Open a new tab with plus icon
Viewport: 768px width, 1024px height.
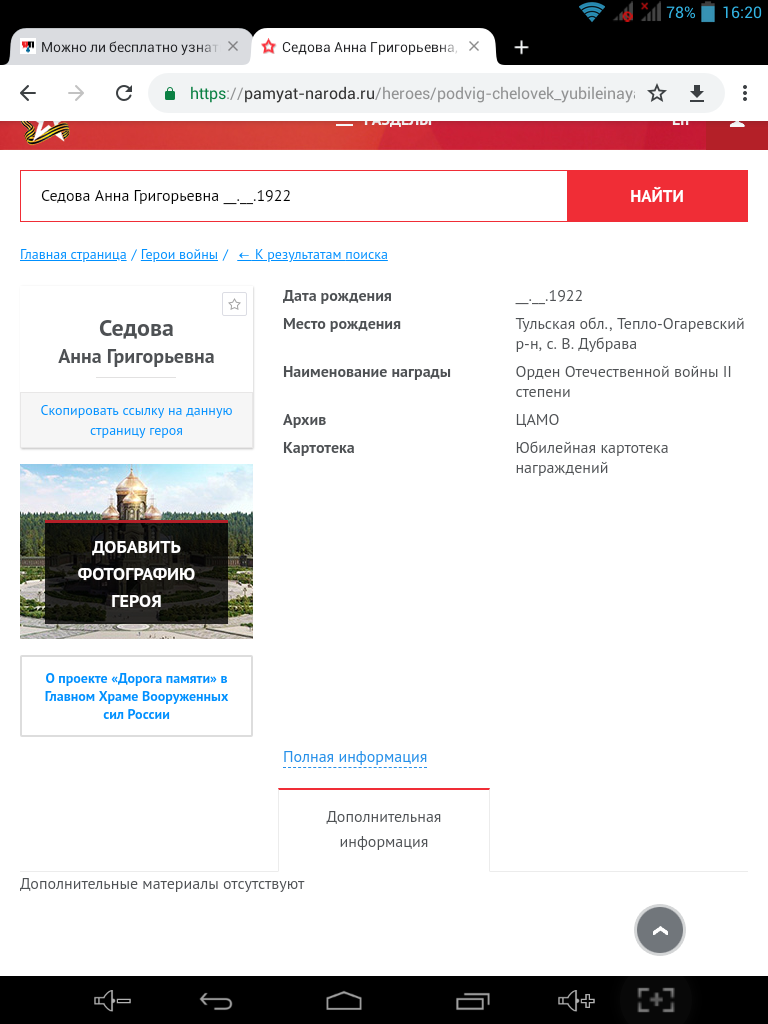(x=521, y=47)
